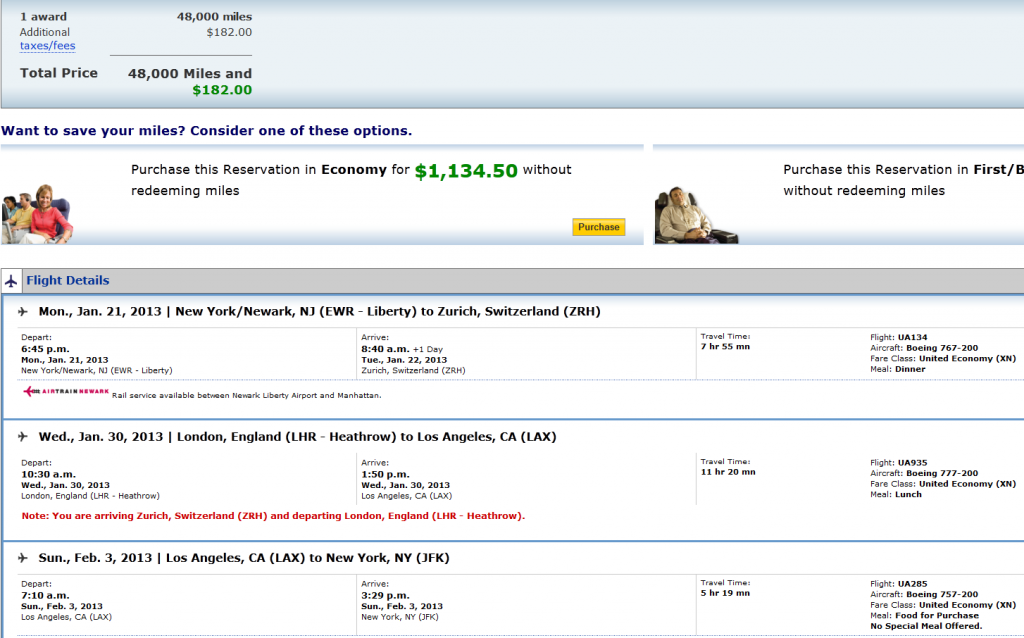This screenshot has height=638, width=1024.
Task: Click the London to Los Angeles segment header
Action: tap(297, 436)
